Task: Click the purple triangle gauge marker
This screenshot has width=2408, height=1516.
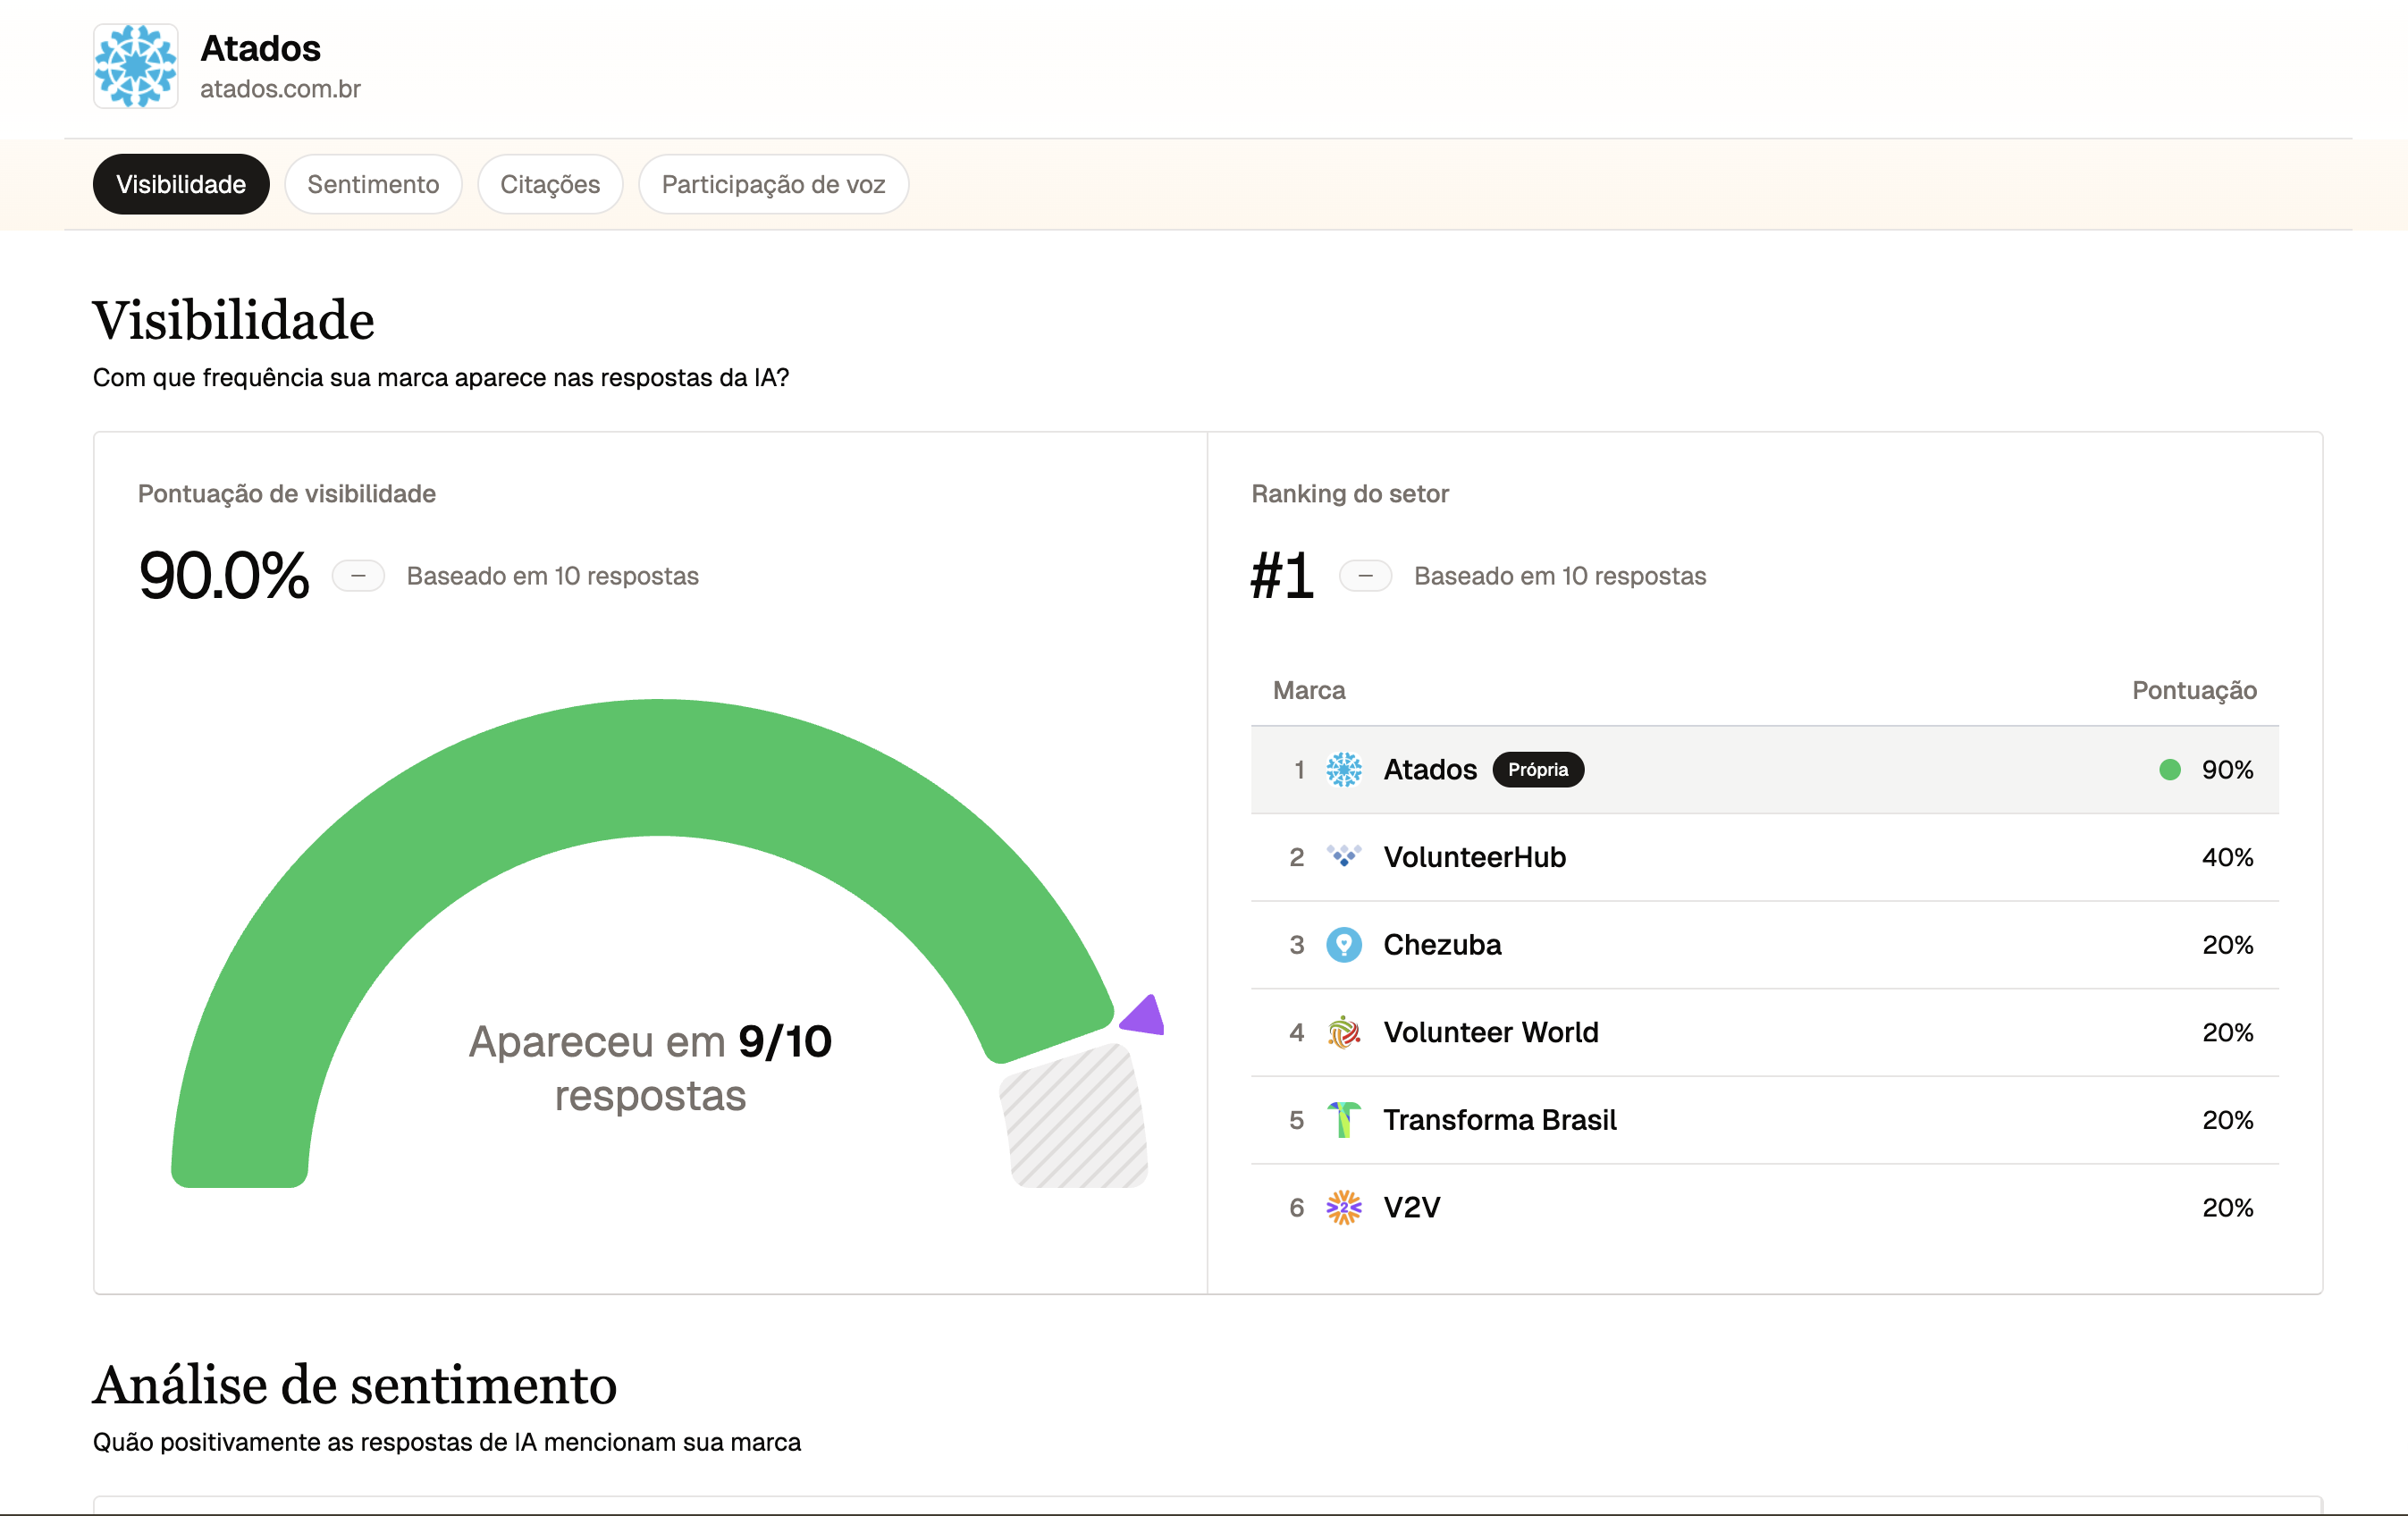Action: [1145, 1016]
